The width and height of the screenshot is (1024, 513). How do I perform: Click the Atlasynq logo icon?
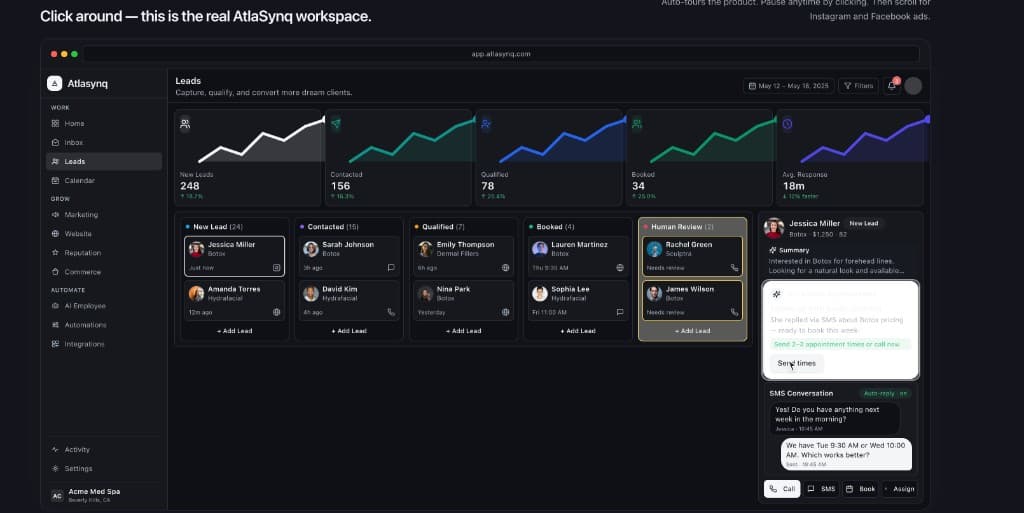pyautogui.click(x=55, y=83)
